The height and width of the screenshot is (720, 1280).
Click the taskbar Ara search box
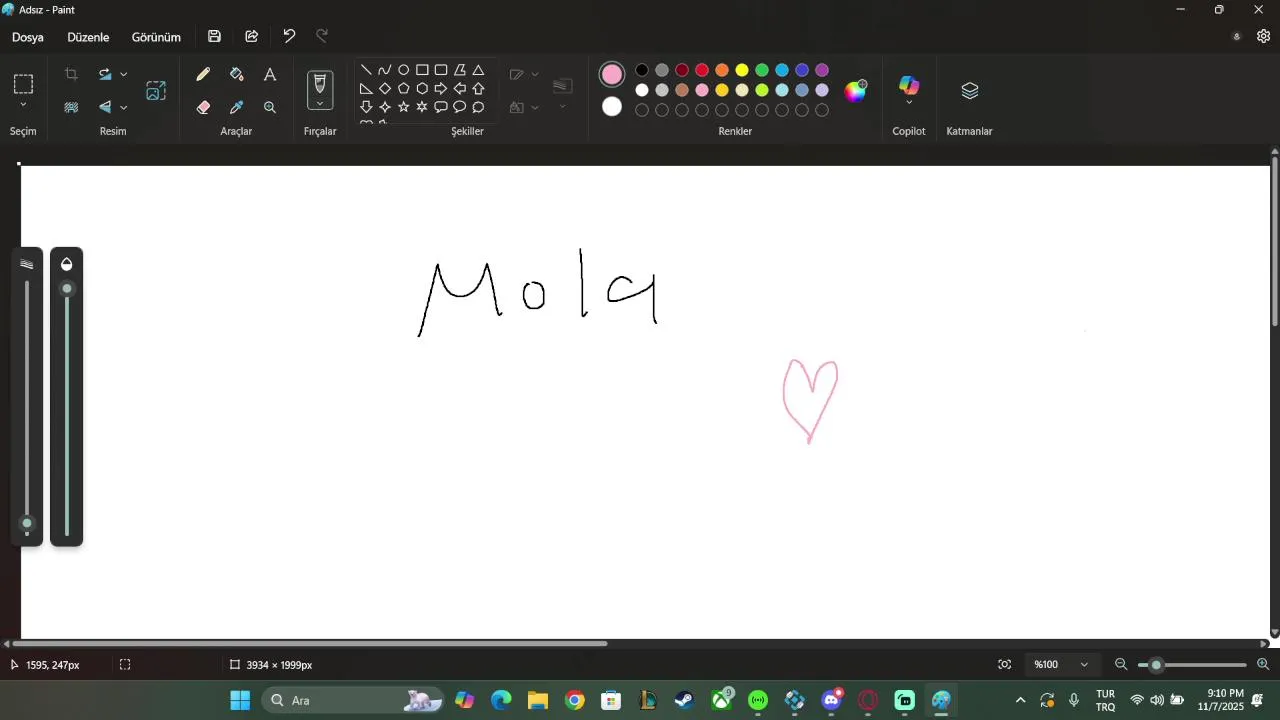(x=352, y=700)
